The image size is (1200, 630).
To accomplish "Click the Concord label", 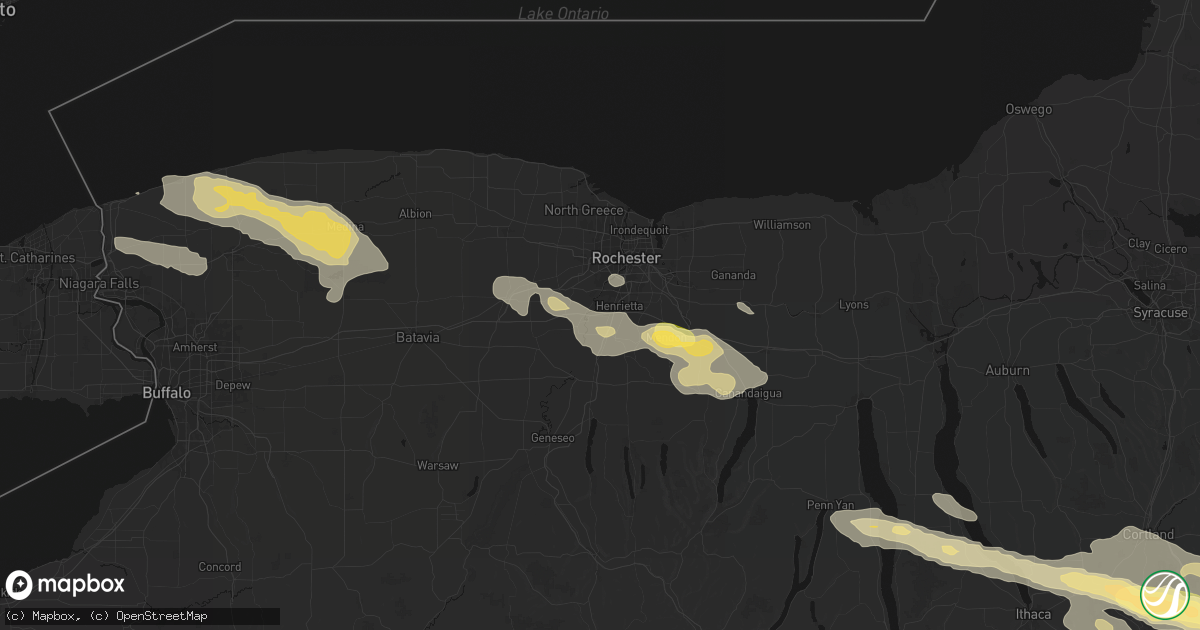I will (x=219, y=567).
